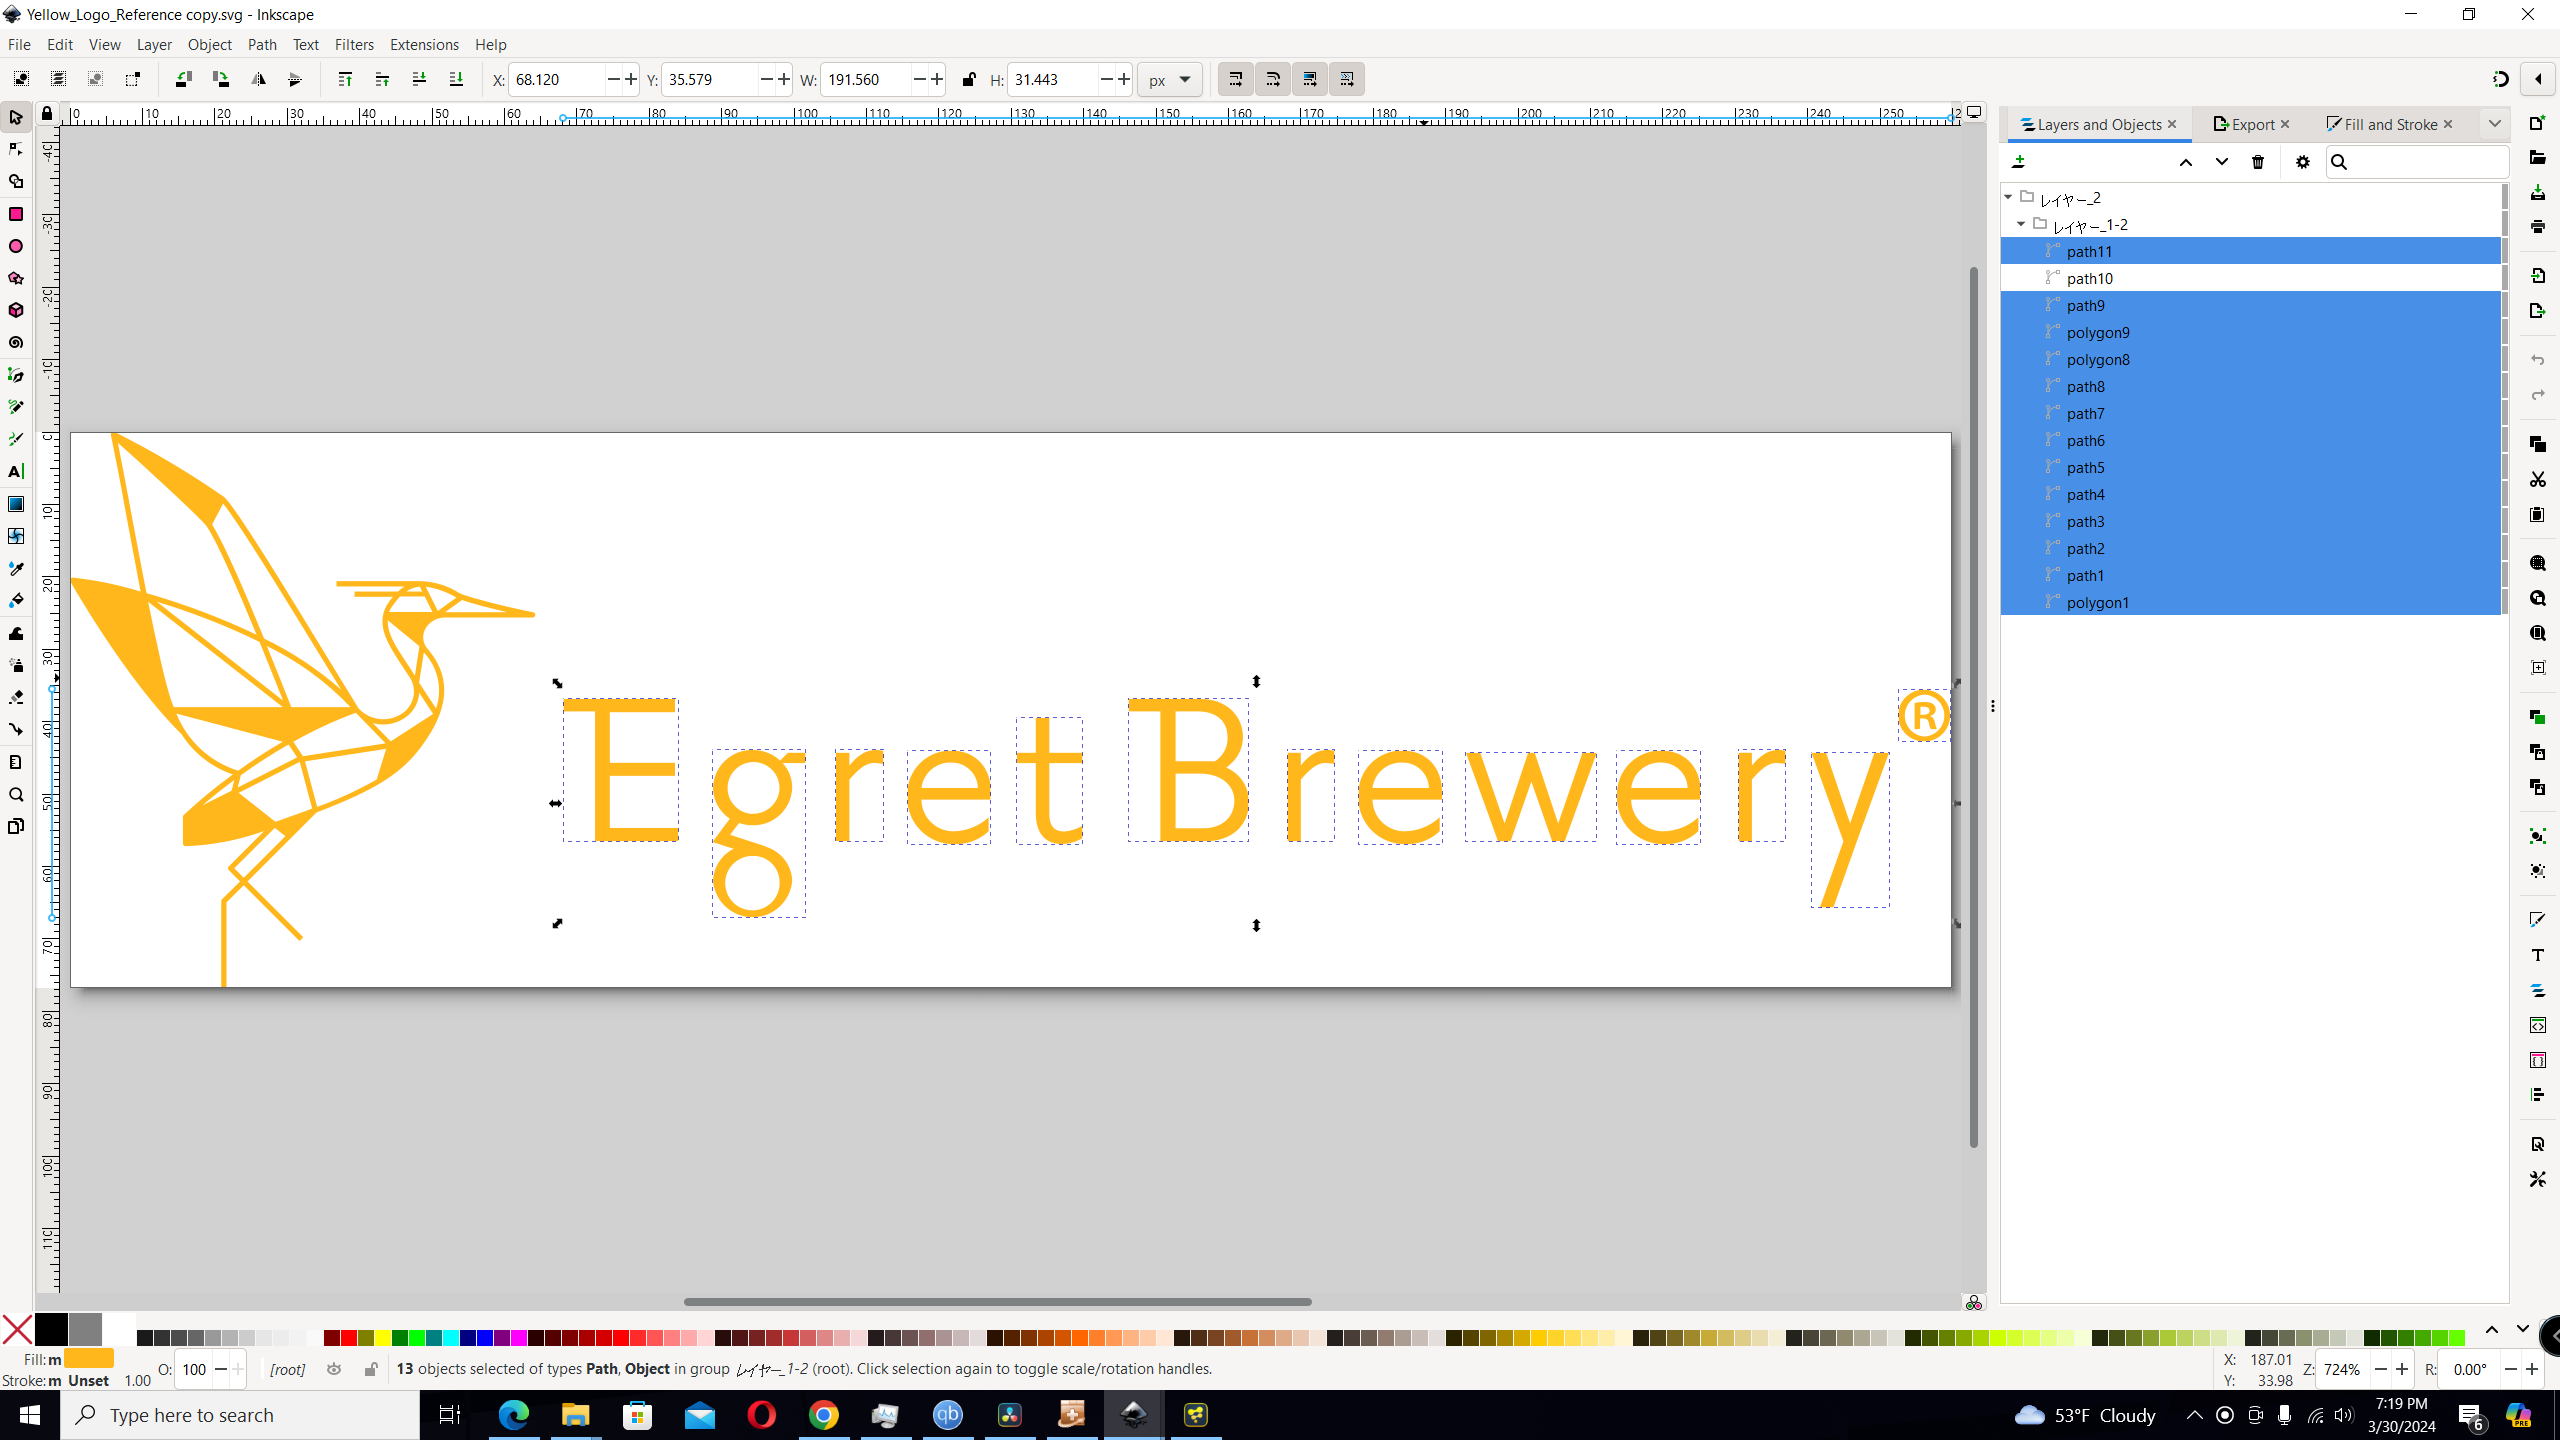
Task: Select path10 in objects list
Action: [2250, 278]
